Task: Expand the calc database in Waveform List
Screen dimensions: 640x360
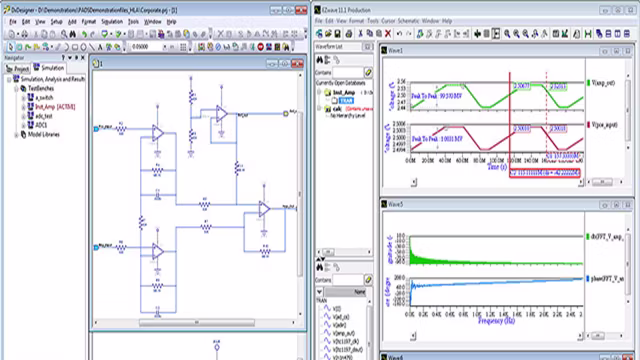Action: [319, 109]
